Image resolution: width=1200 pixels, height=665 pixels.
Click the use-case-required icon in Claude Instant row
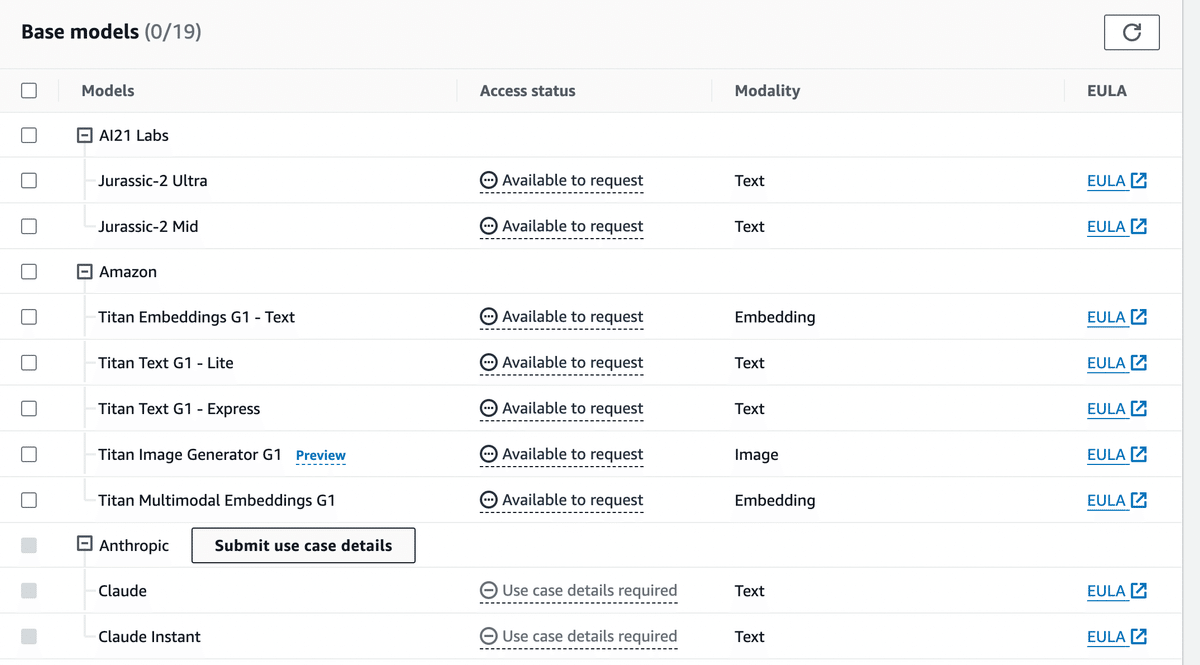489,636
